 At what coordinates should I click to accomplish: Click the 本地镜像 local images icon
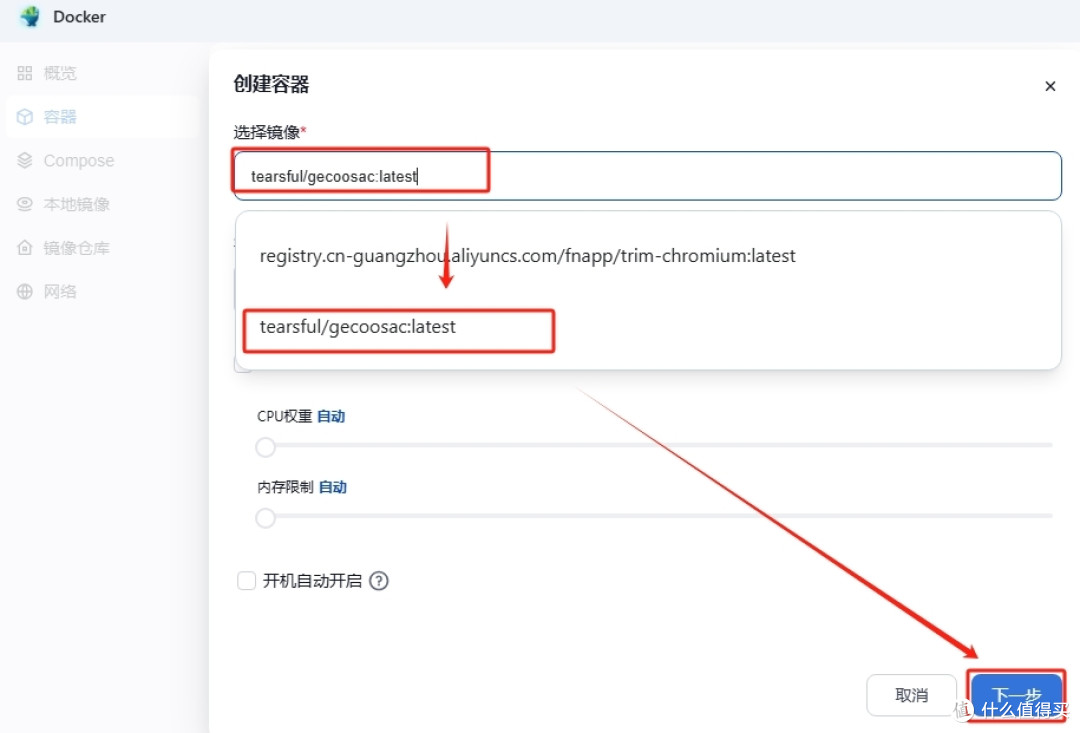[x=24, y=204]
